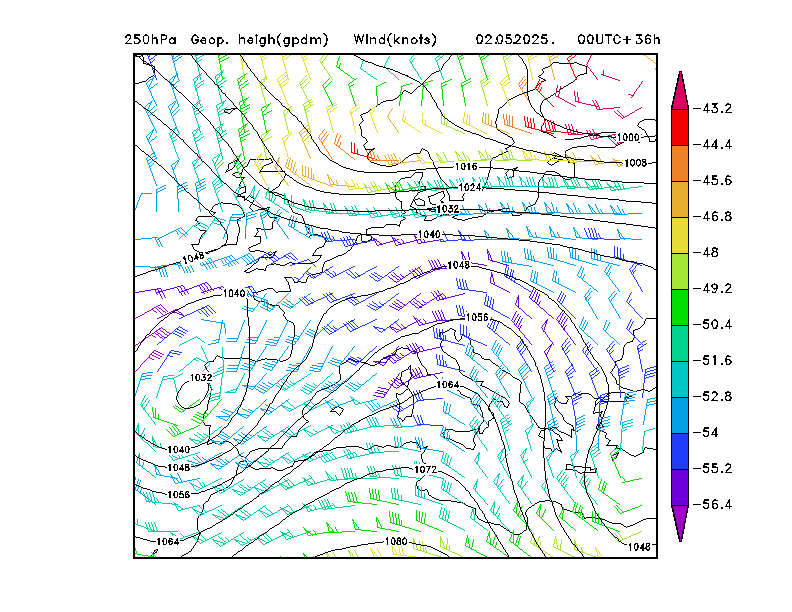Select the orange swatch between -44.4 and -45.6
Screen dimensions: 792x612
[x=680, y=164]
